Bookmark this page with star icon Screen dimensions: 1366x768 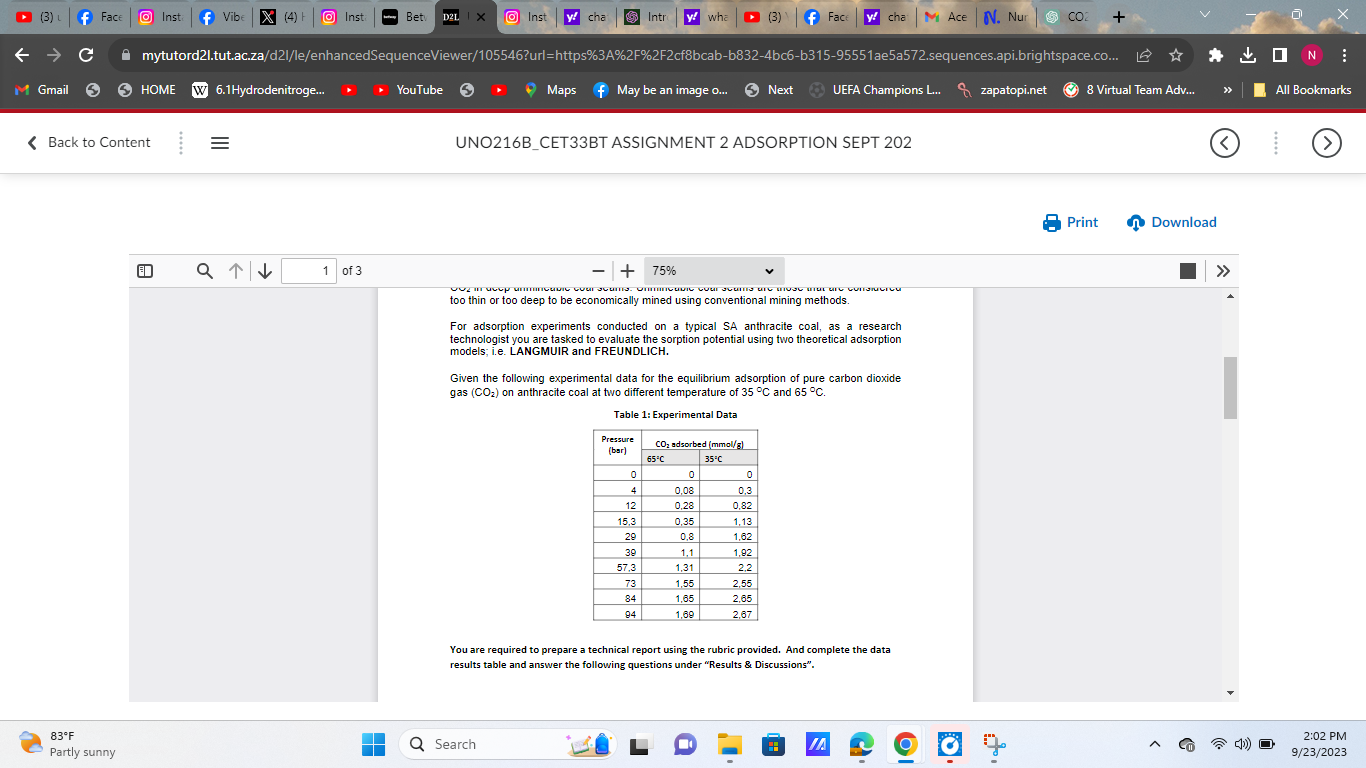(x=1177, y=55)
